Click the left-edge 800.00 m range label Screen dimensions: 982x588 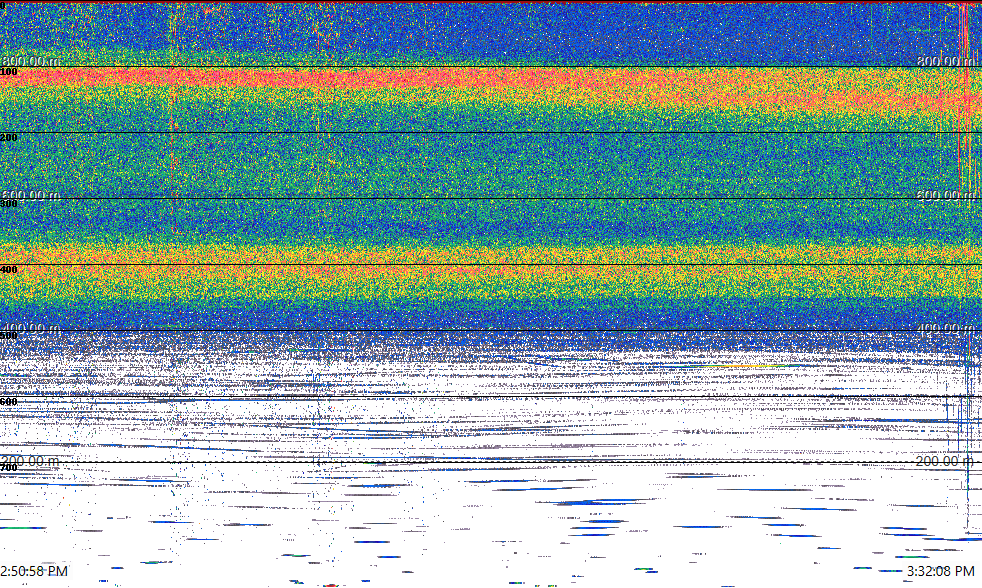pyautogui.click(x=31, y=61)
